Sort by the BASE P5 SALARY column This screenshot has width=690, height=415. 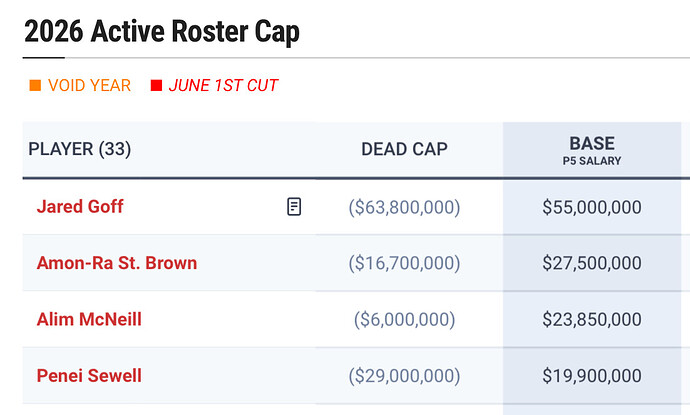592,149
